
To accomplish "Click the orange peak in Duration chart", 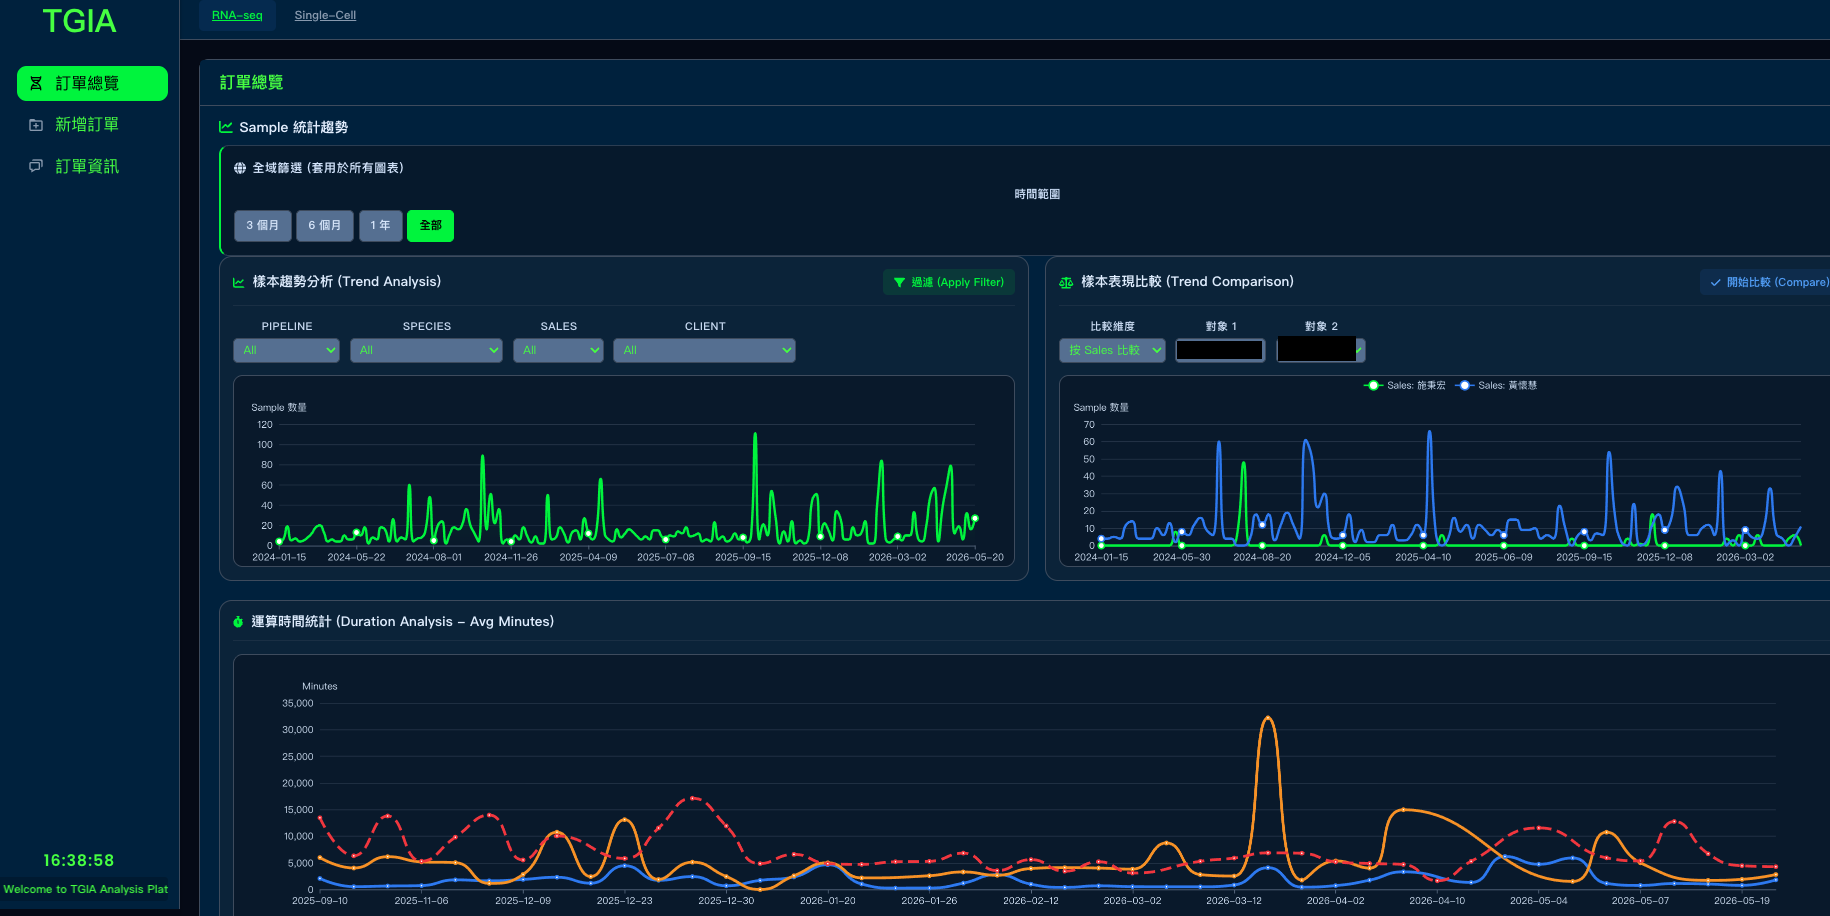I will pos(1268,718).
